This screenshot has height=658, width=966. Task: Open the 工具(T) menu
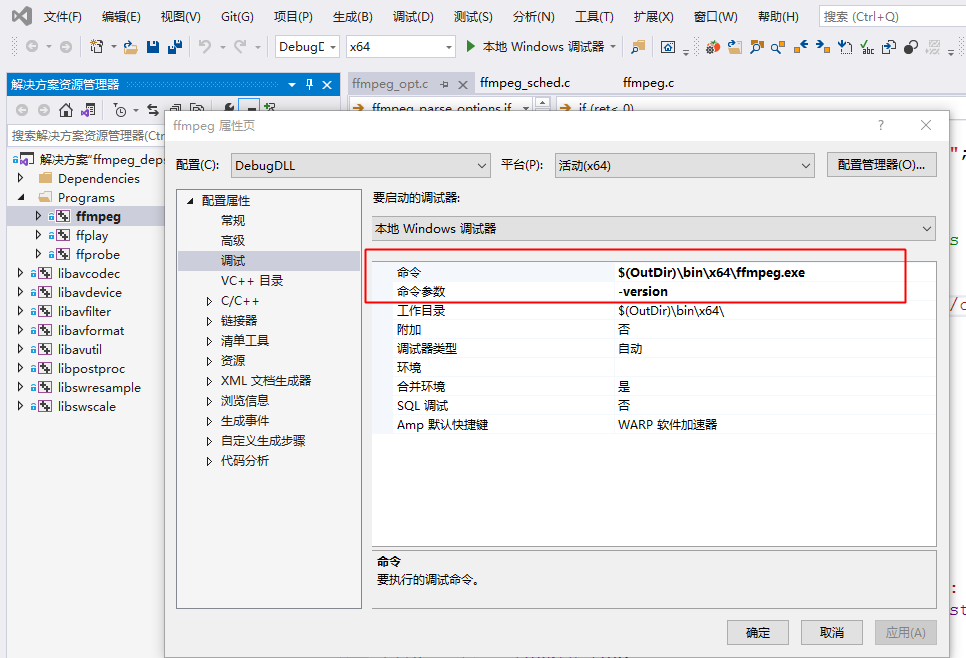[595, 17]
